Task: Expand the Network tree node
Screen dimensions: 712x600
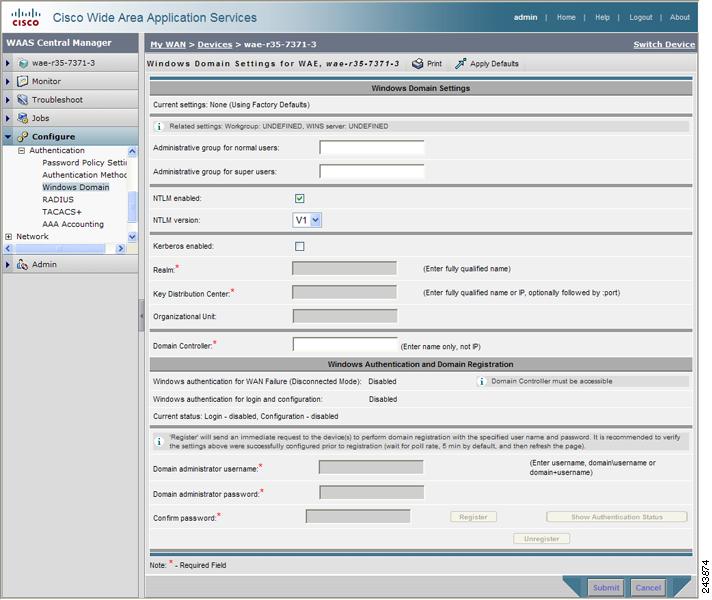Action: [x=8, y=237]
